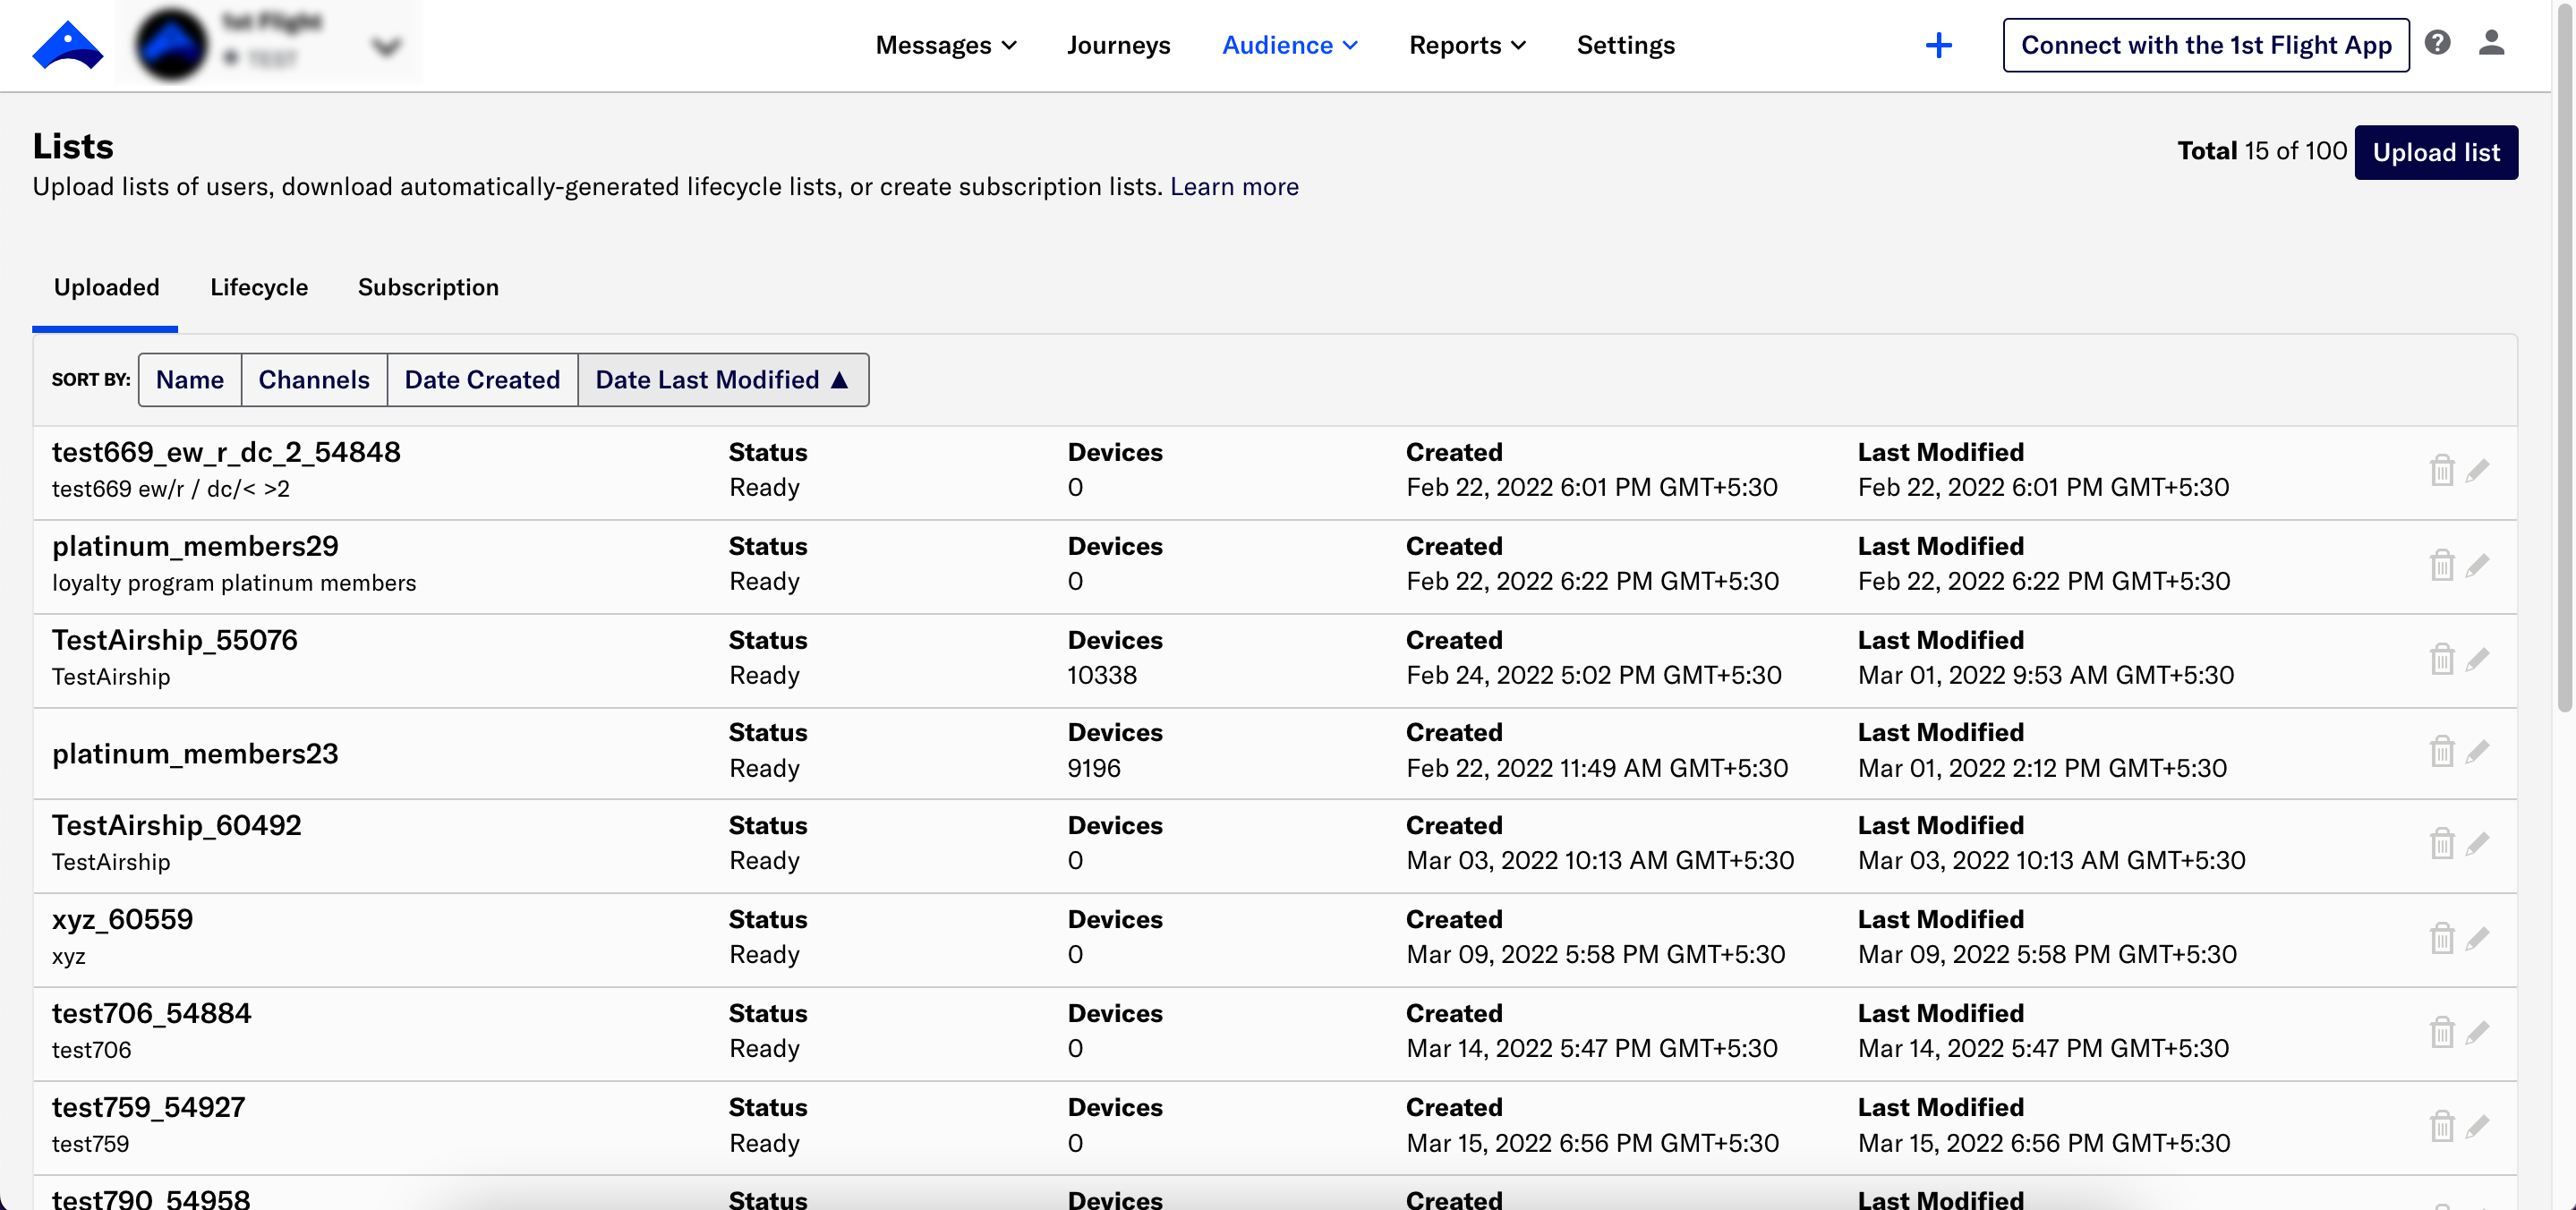Open the help question mark icon
The image size is (2576, 1210).
click(x=2437, y=43)
